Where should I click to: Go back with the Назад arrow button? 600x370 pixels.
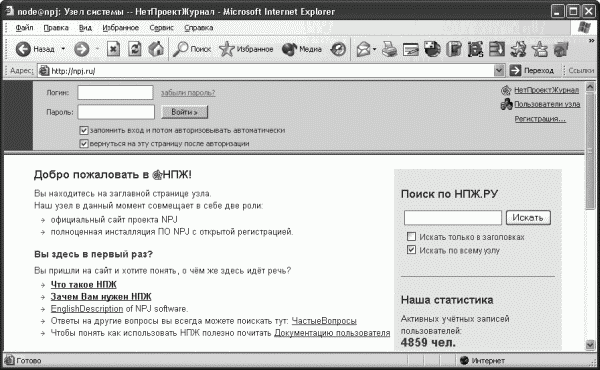tap(35, 49)
